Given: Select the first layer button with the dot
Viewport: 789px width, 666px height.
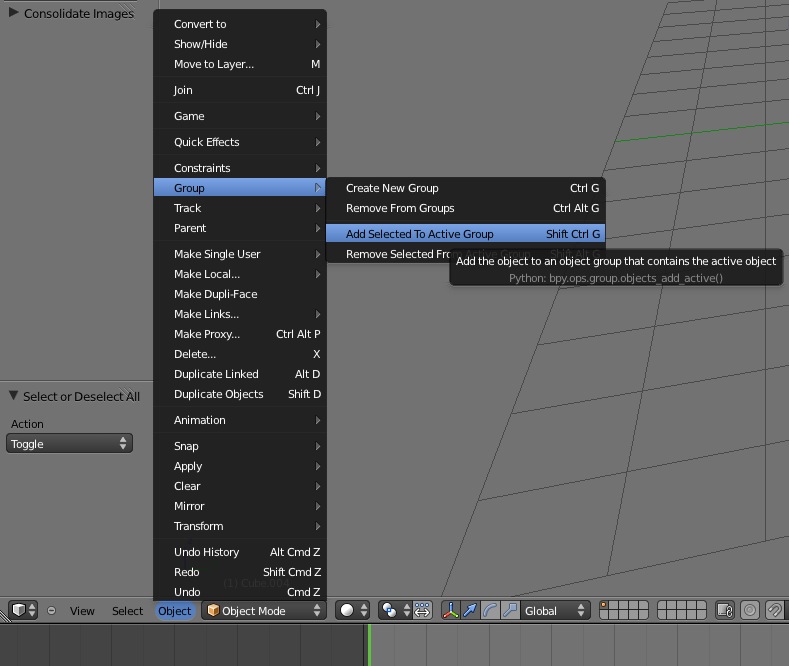Looking at the screenshot, I should click(x=605, y=606).
